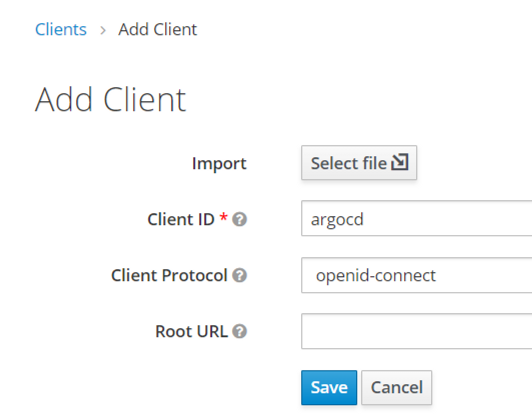Click the empty Root URL input field
Viewport: 532px width, 418px height.
(x=417, y=331)
